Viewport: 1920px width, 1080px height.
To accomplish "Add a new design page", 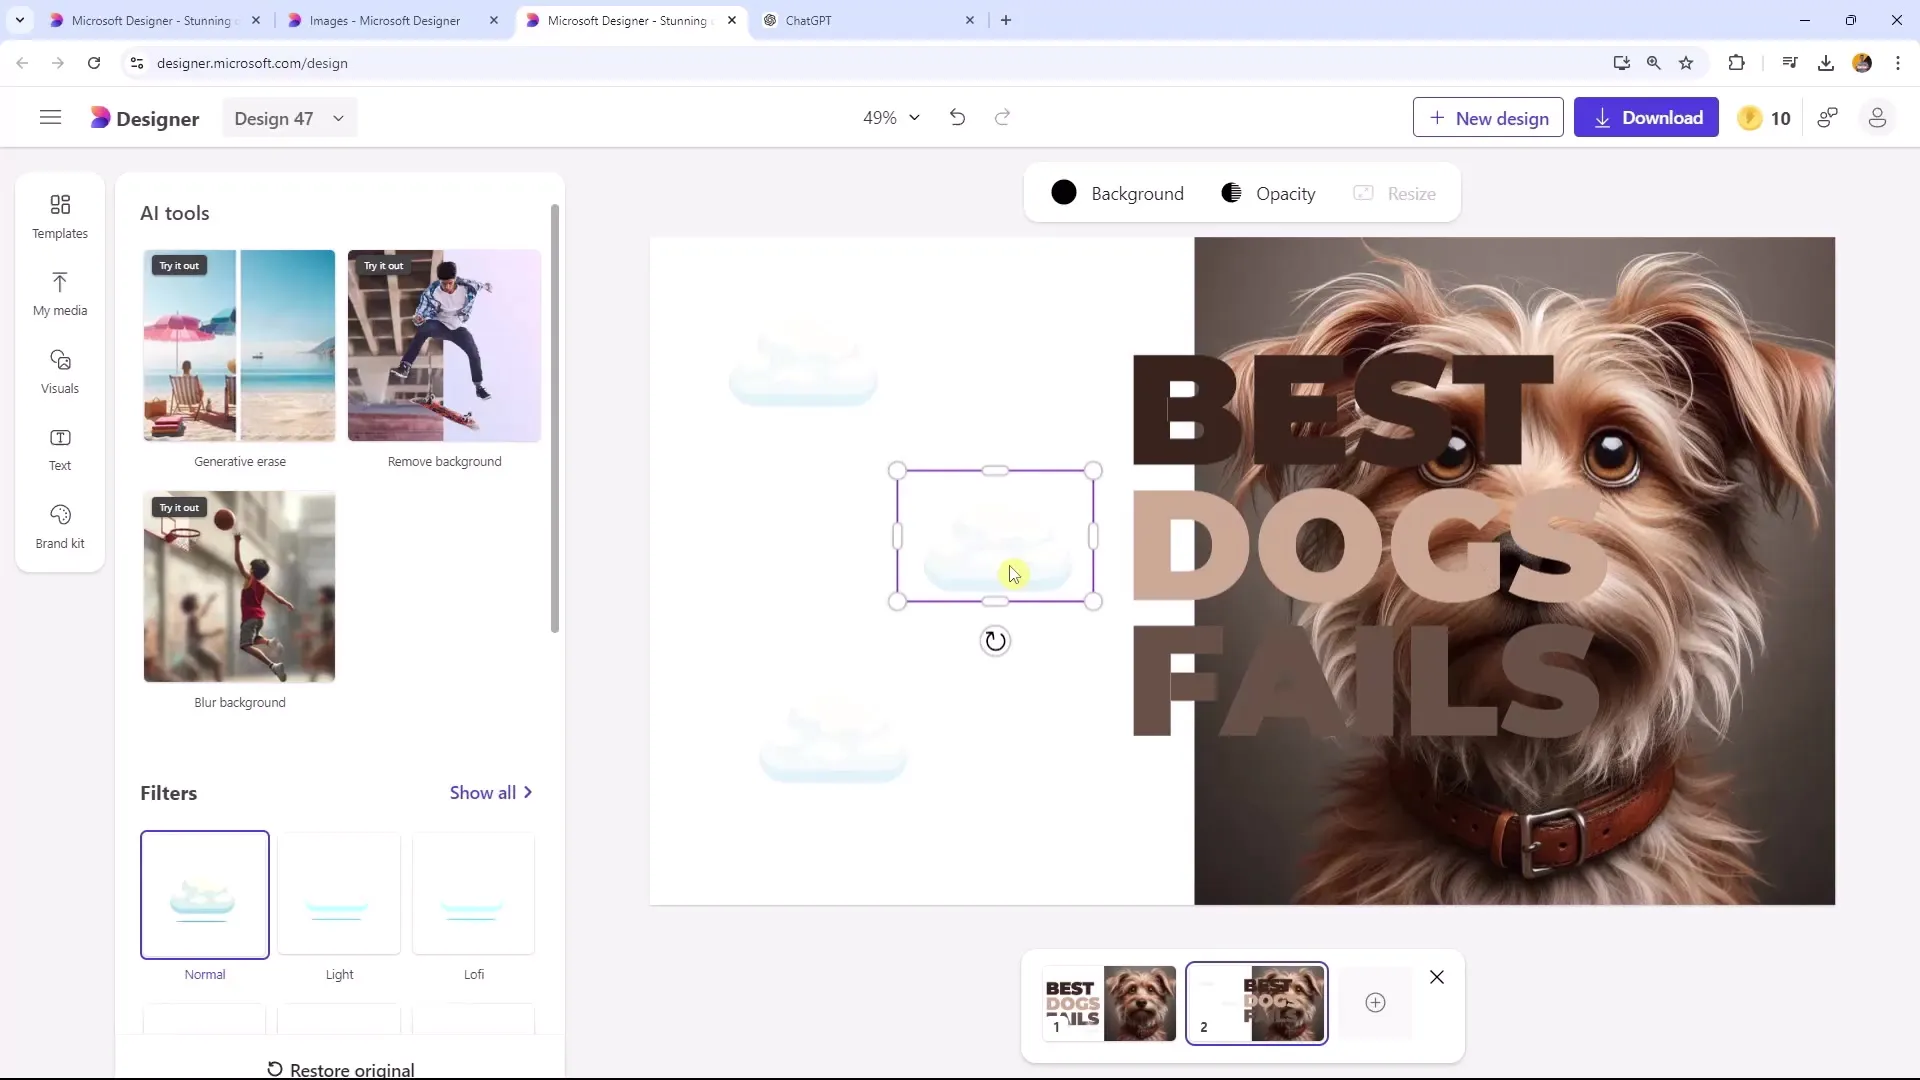I will click(x=1375, y=1002).
